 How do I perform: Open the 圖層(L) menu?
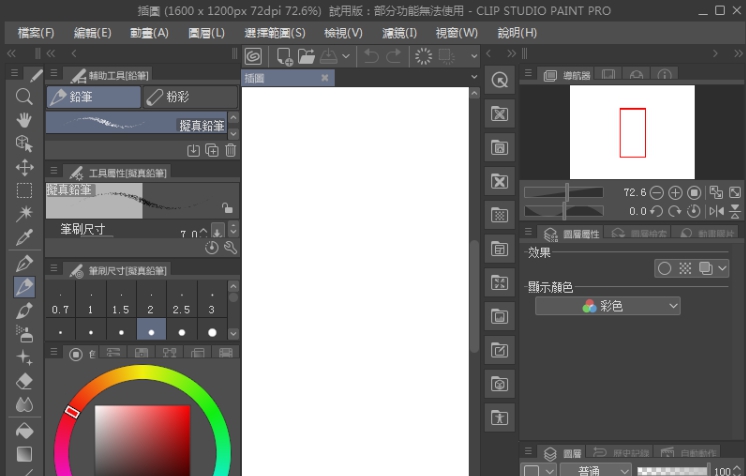(x=206, y=33)
